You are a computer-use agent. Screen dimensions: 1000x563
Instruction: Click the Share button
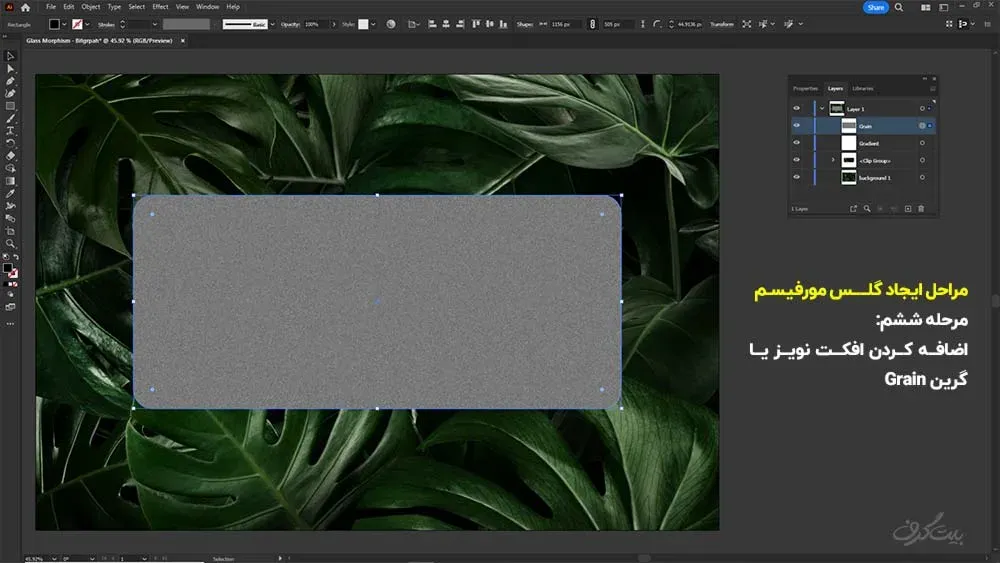[x=876, y=7]
